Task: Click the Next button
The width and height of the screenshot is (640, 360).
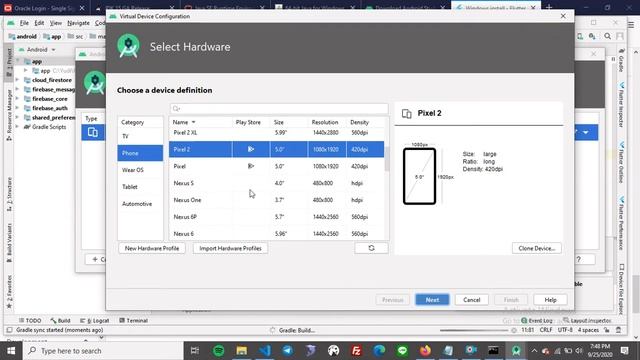Action: click(432, 300)
